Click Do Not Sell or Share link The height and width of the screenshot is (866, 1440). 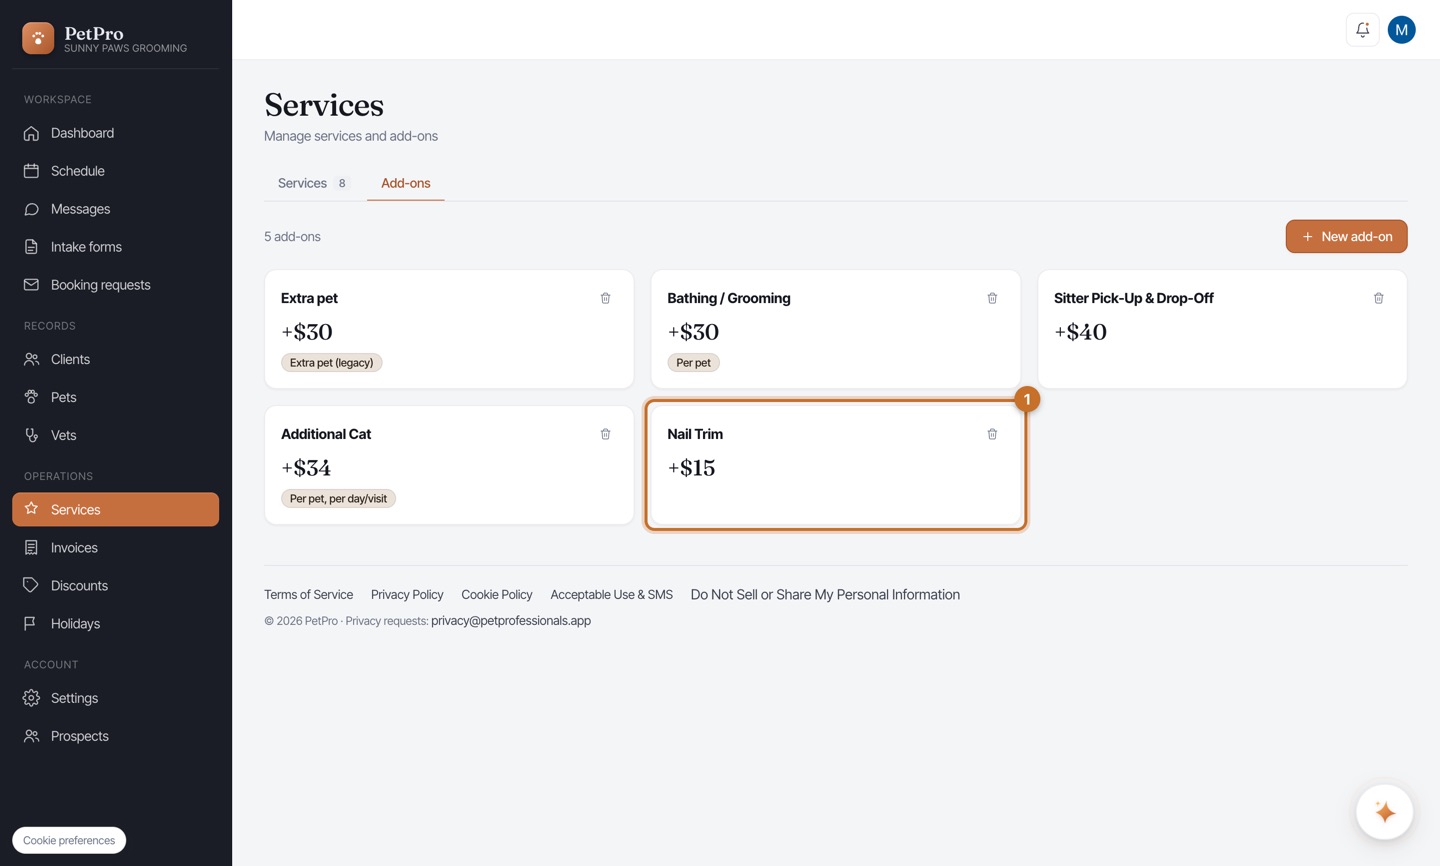825,594
